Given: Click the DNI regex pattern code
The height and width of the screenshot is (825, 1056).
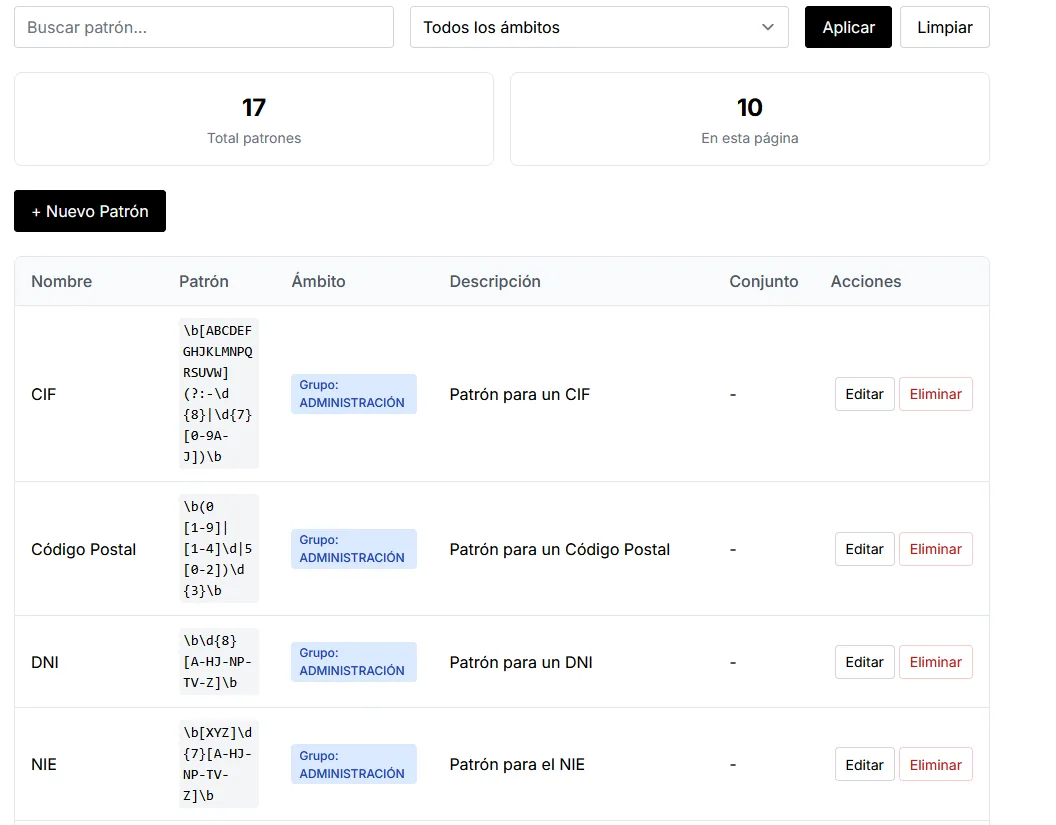Looking at the screenshot, I should coord(218,661).
